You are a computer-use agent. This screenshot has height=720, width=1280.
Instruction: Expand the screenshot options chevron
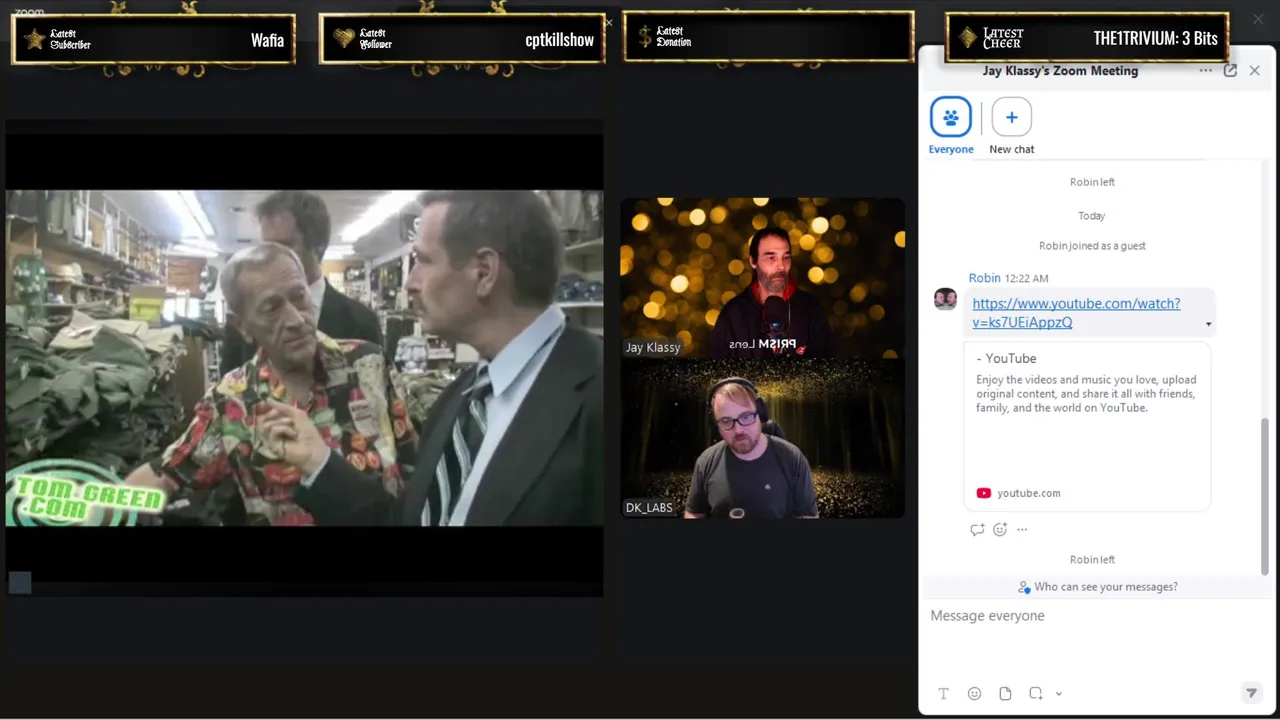[x=1058, y=694]
